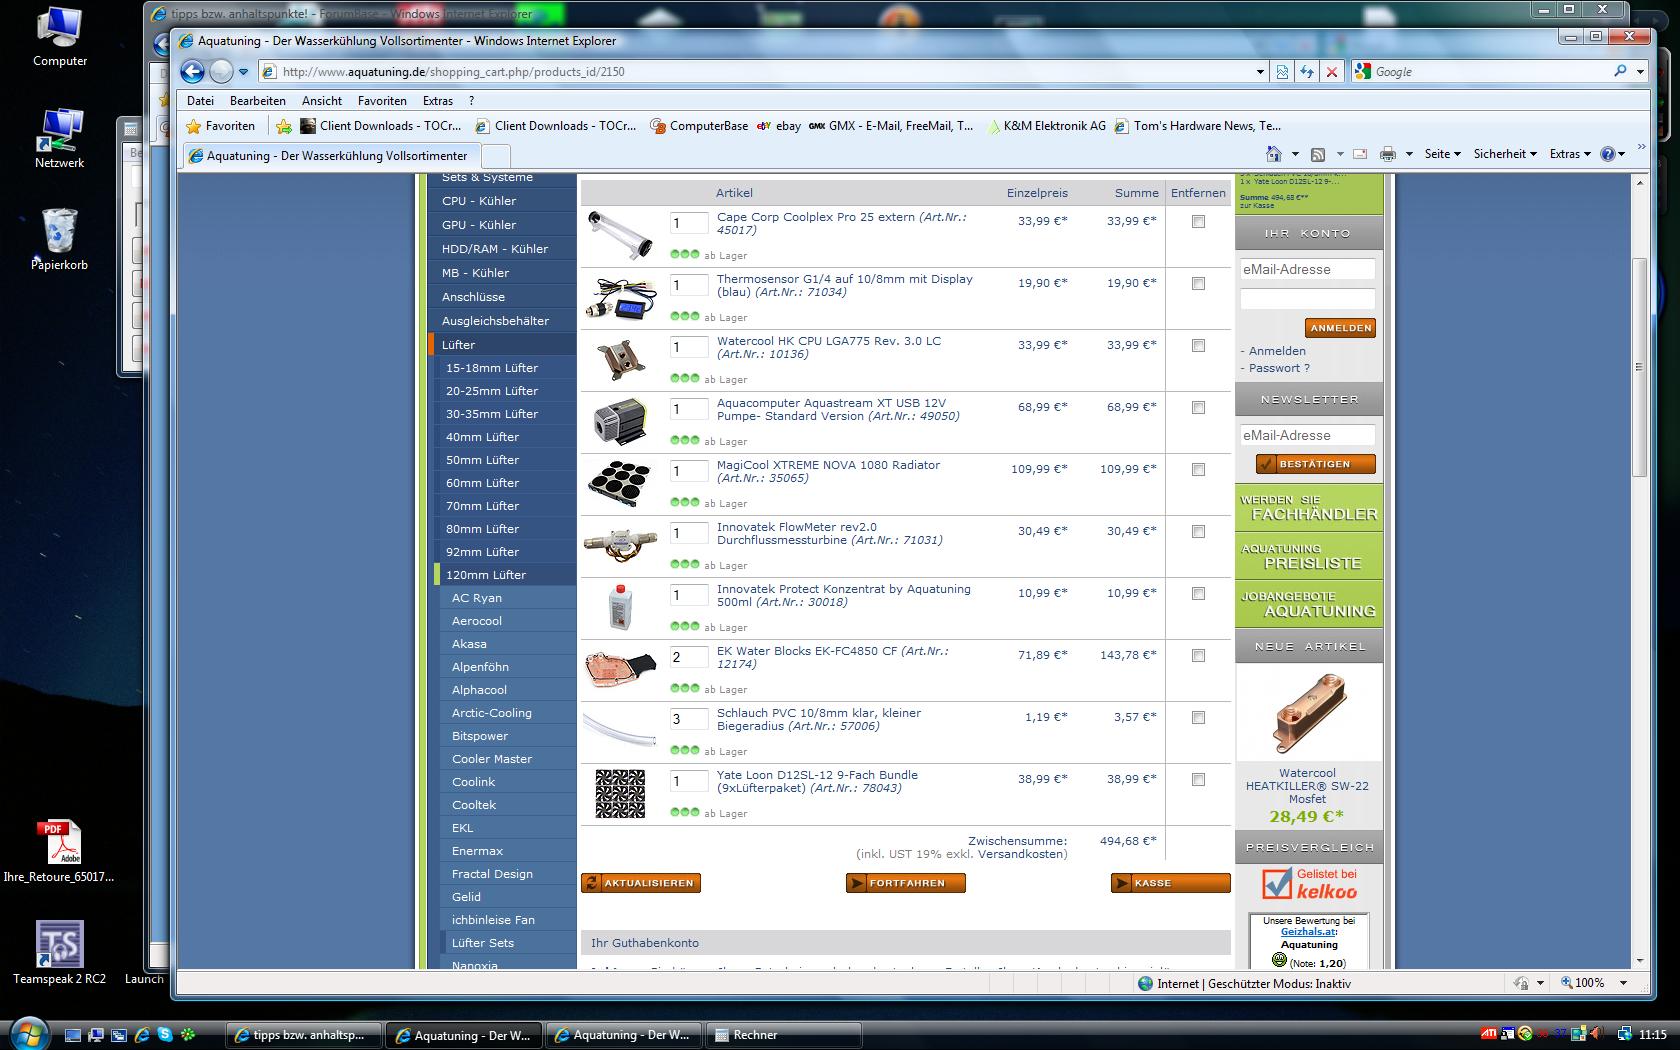
Task: Click the AKTUALISIEREN cart button
Action: tap(641, 883)
